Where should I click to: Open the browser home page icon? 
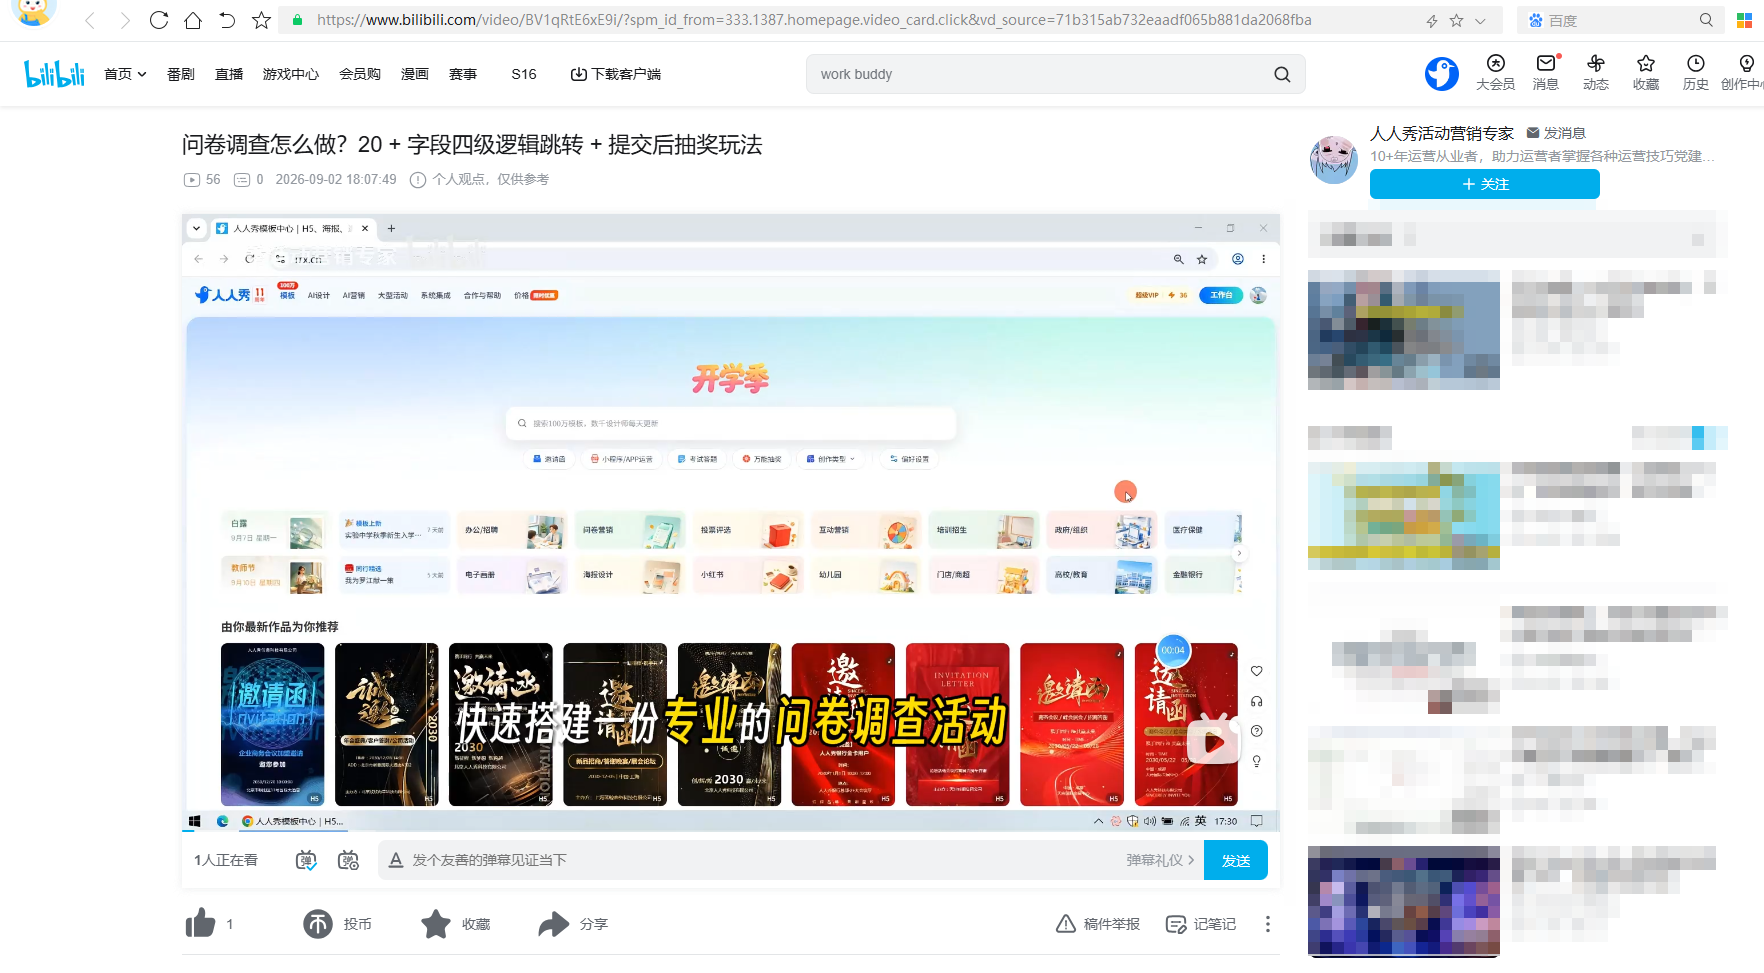point(193,20)
